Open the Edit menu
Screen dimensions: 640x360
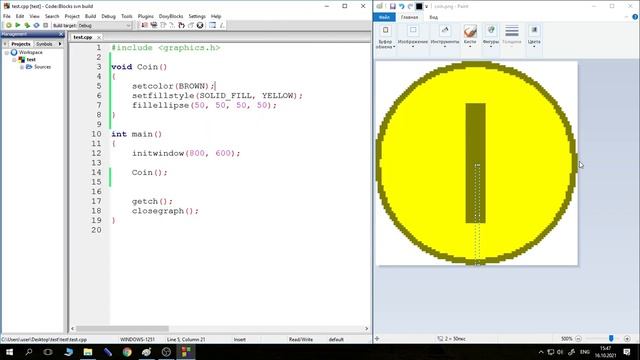[20, 16]
